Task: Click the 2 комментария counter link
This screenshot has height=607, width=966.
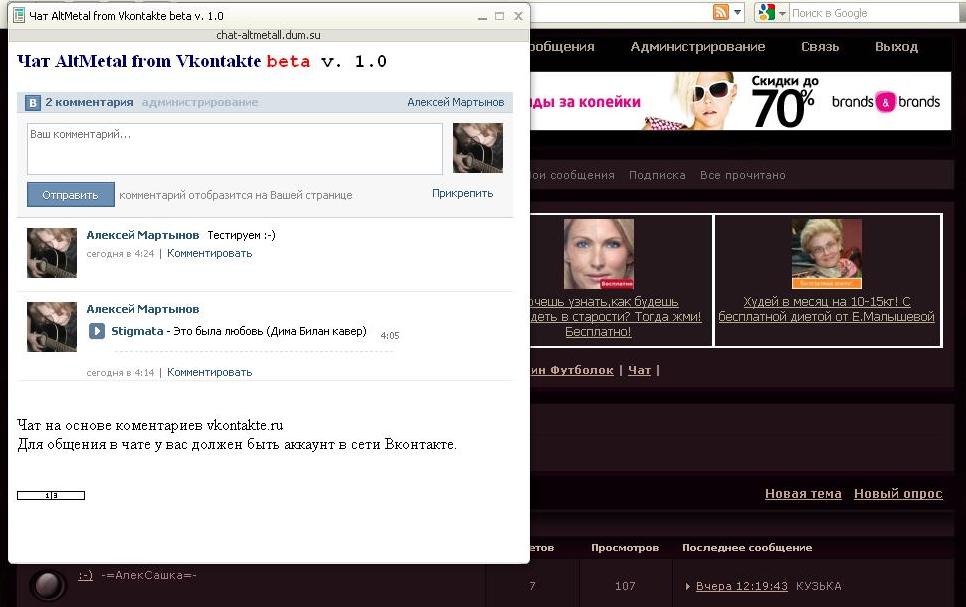Action: (x=89, y=102)
